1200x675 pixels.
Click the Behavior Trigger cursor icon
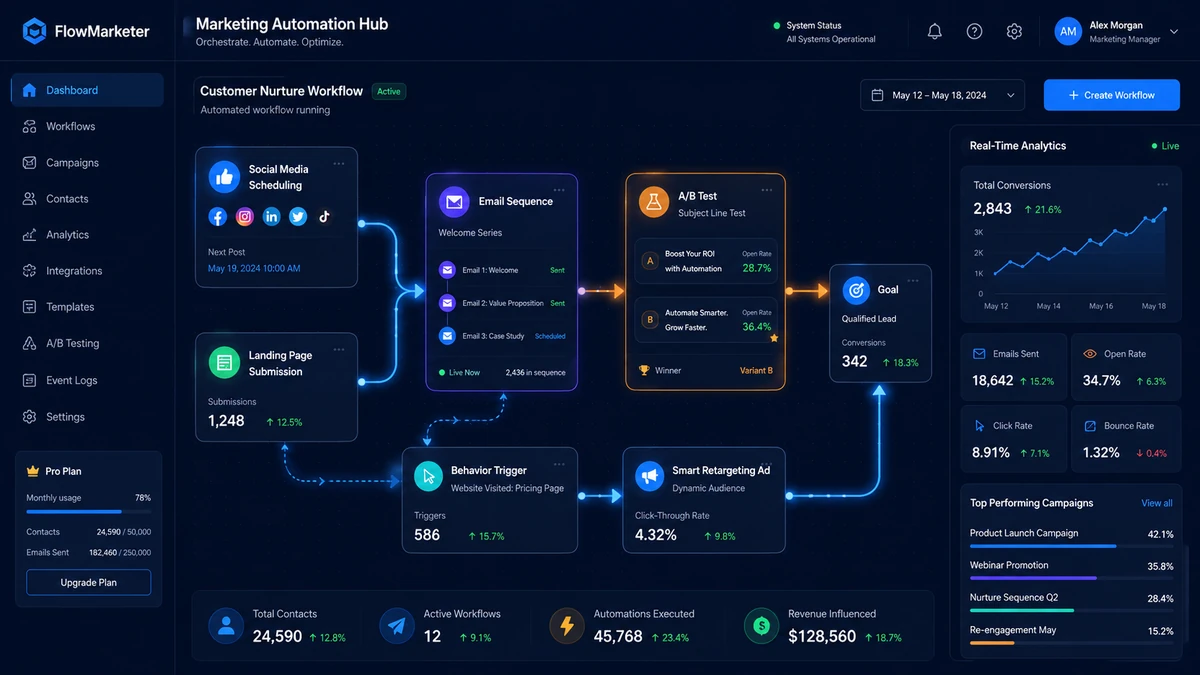pyautogui.click(x=429, y=476)
